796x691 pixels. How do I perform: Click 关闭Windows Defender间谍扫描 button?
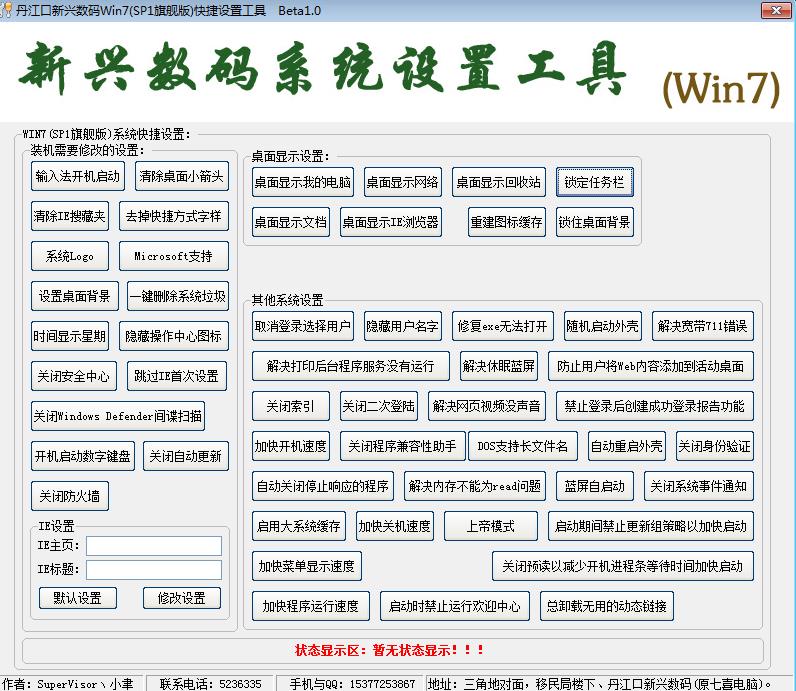(x=118, y=416)
